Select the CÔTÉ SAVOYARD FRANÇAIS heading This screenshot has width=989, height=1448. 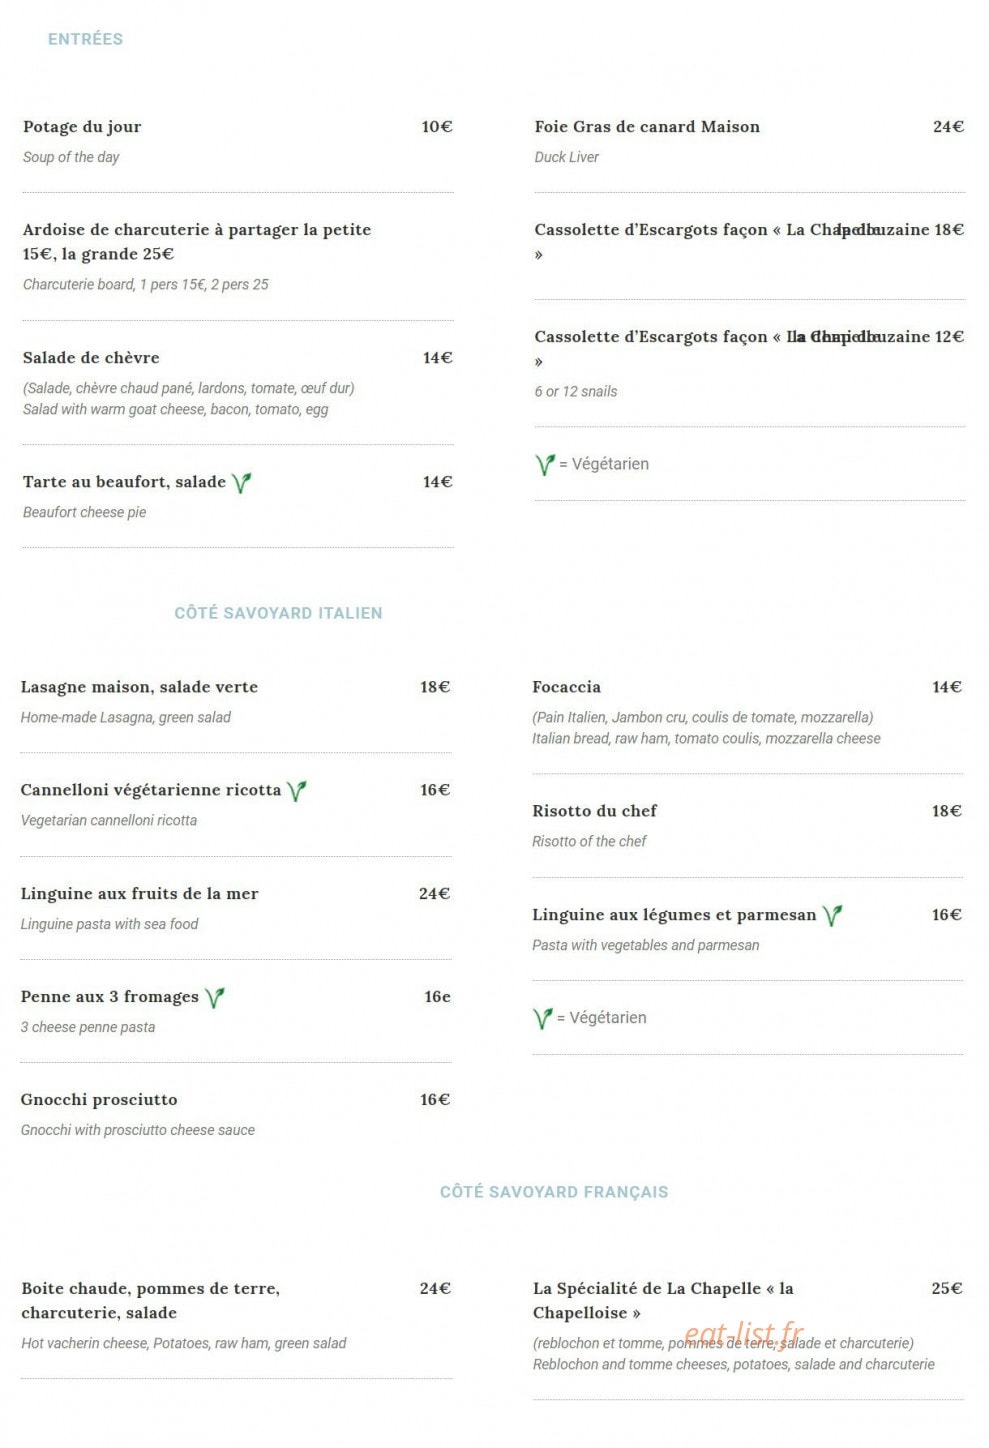pyautogui.click(x=554, y=1192)
